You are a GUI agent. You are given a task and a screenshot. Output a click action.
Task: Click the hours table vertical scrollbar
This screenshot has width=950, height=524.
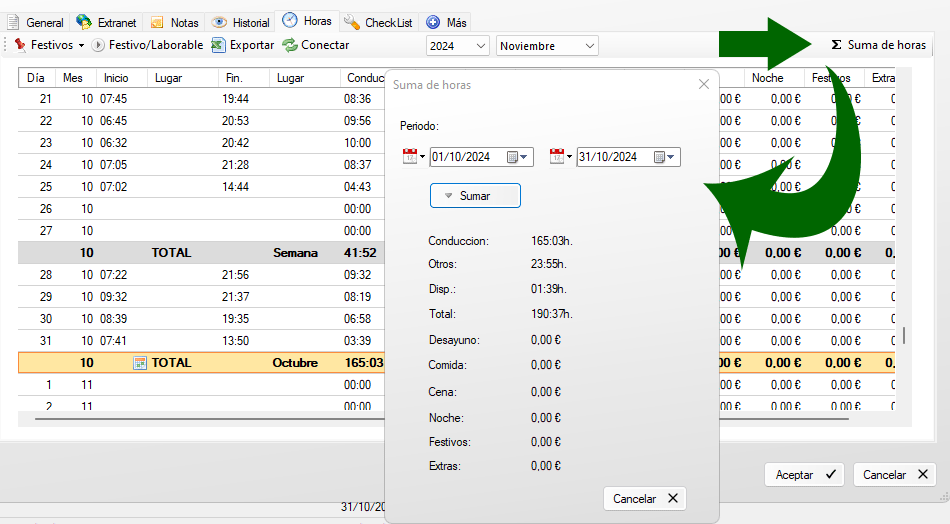click(904, 335)
